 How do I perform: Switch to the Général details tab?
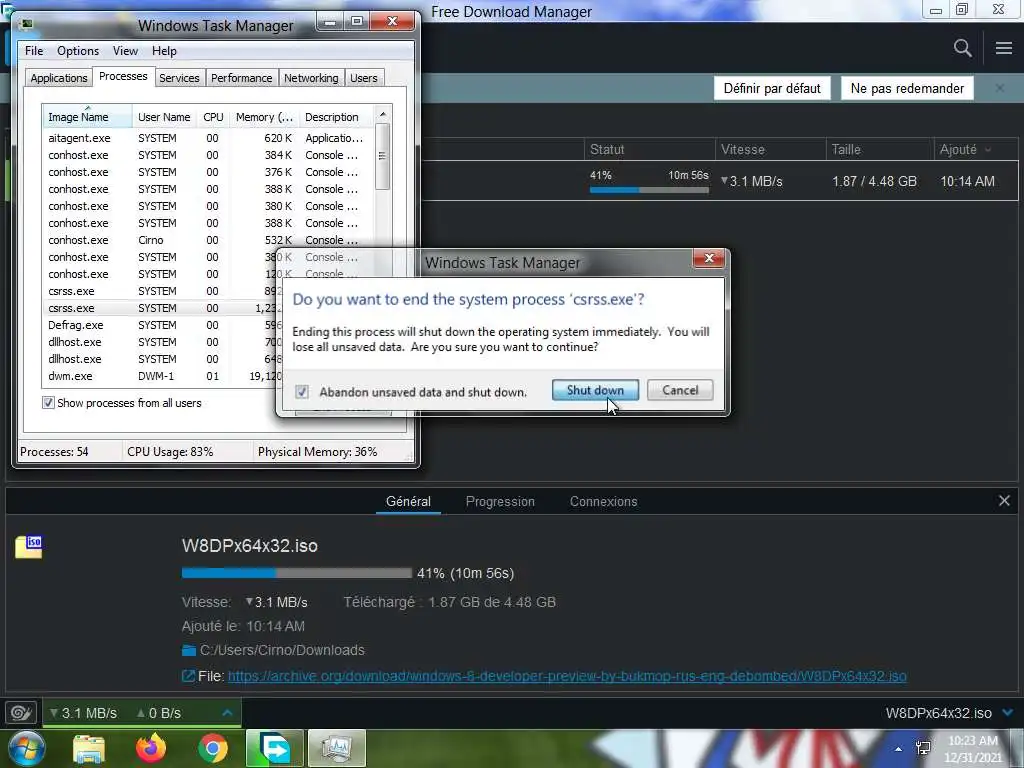click(408, 502)
